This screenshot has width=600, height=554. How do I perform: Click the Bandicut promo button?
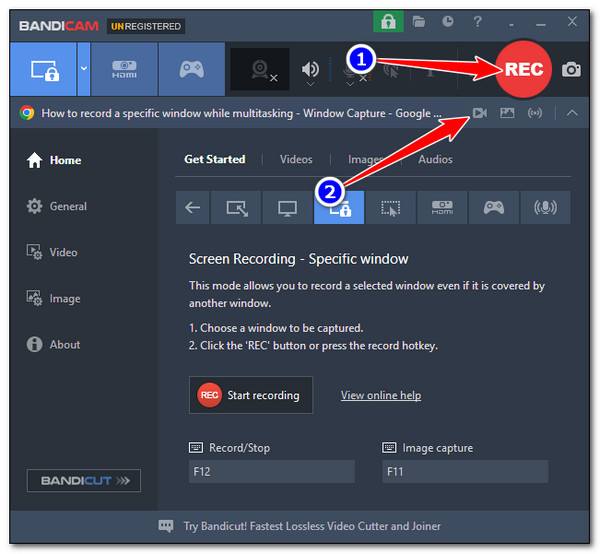point(84,481)
